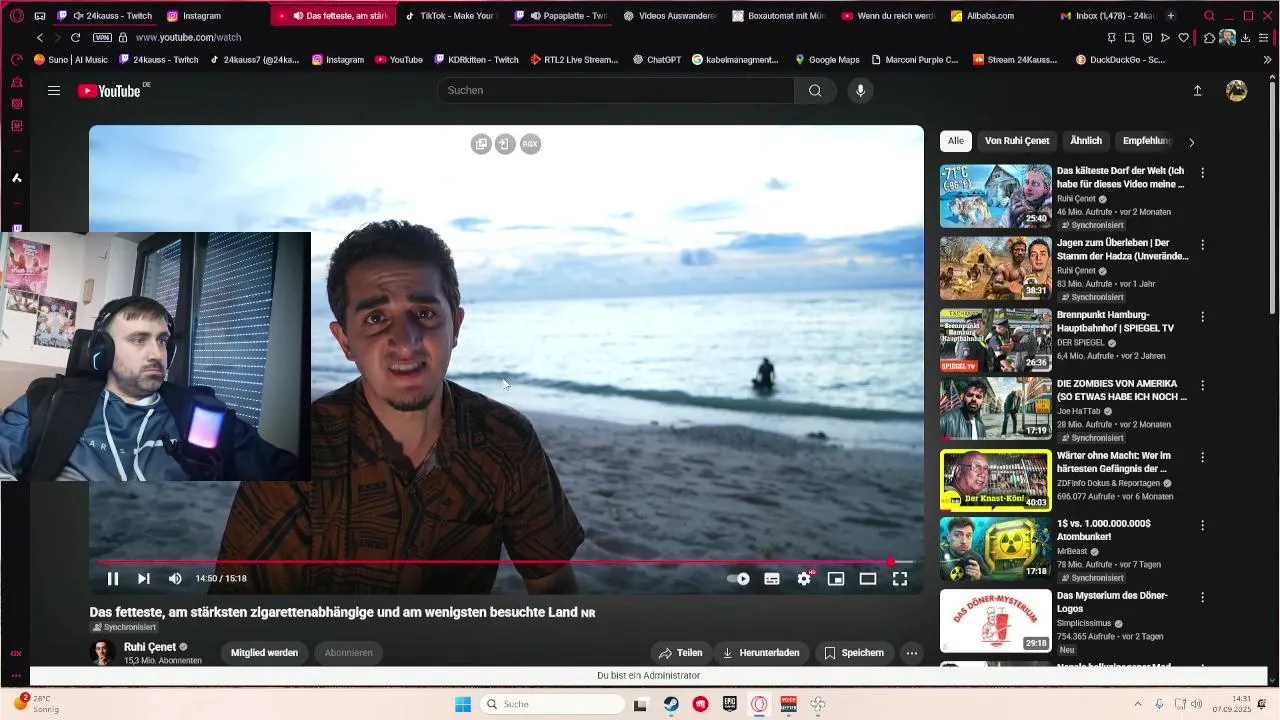The image size is (1280, 720).
Task: Toggle the VPN badge in the address bar
Action: point(102,37)
